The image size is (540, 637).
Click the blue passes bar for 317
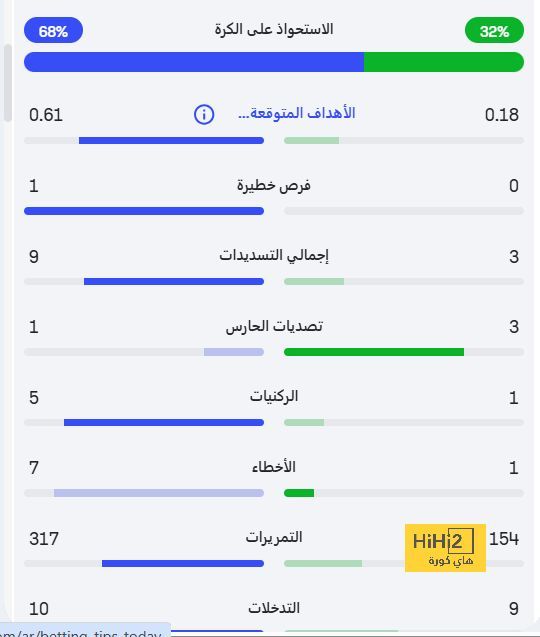[x=183, y=563]
